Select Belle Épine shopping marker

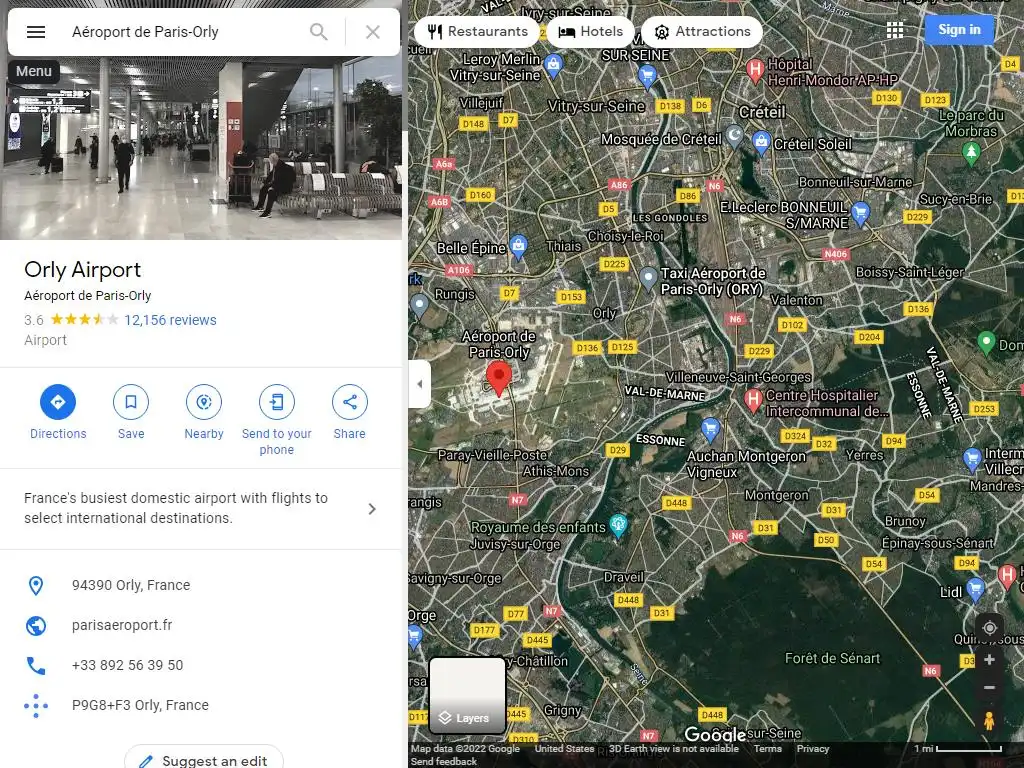518,246
